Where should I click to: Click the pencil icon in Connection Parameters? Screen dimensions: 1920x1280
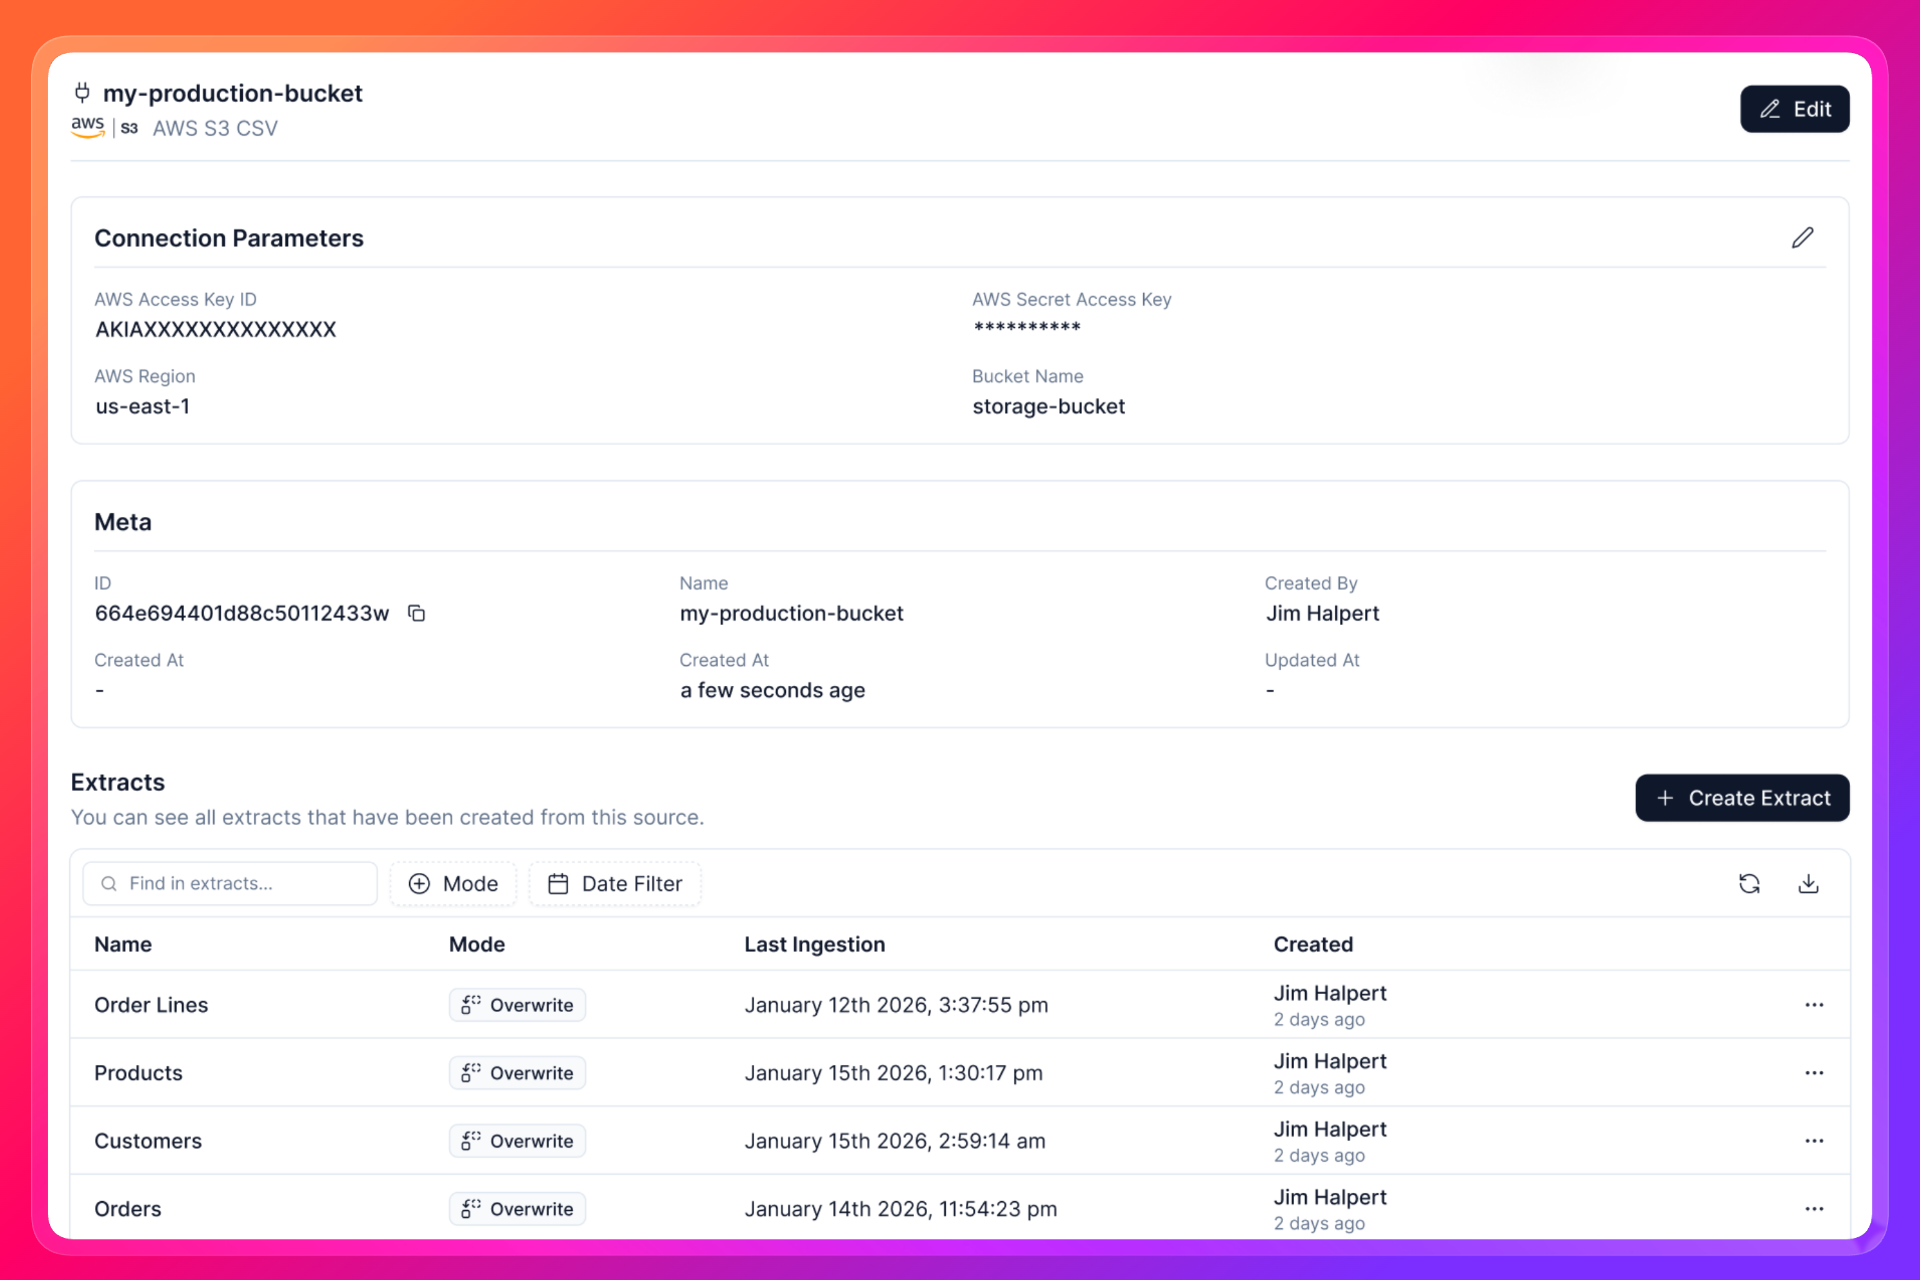[x=1802, y=238]
